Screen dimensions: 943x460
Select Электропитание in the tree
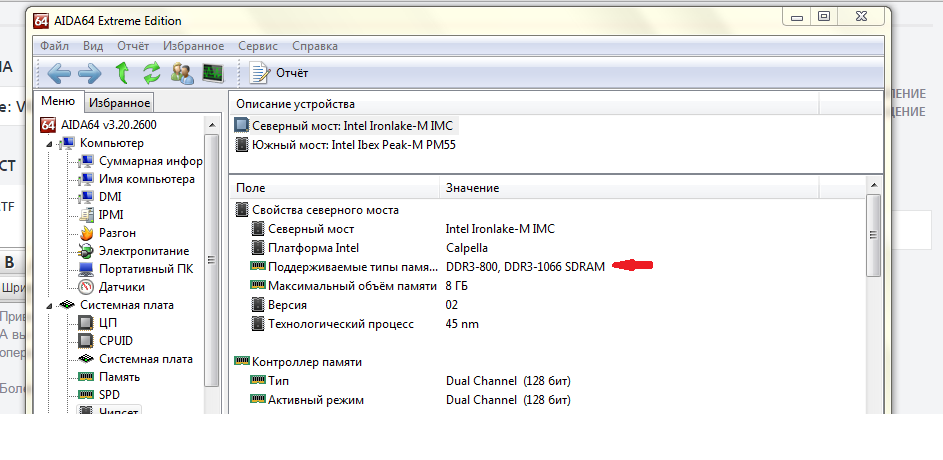coord(143,251)
